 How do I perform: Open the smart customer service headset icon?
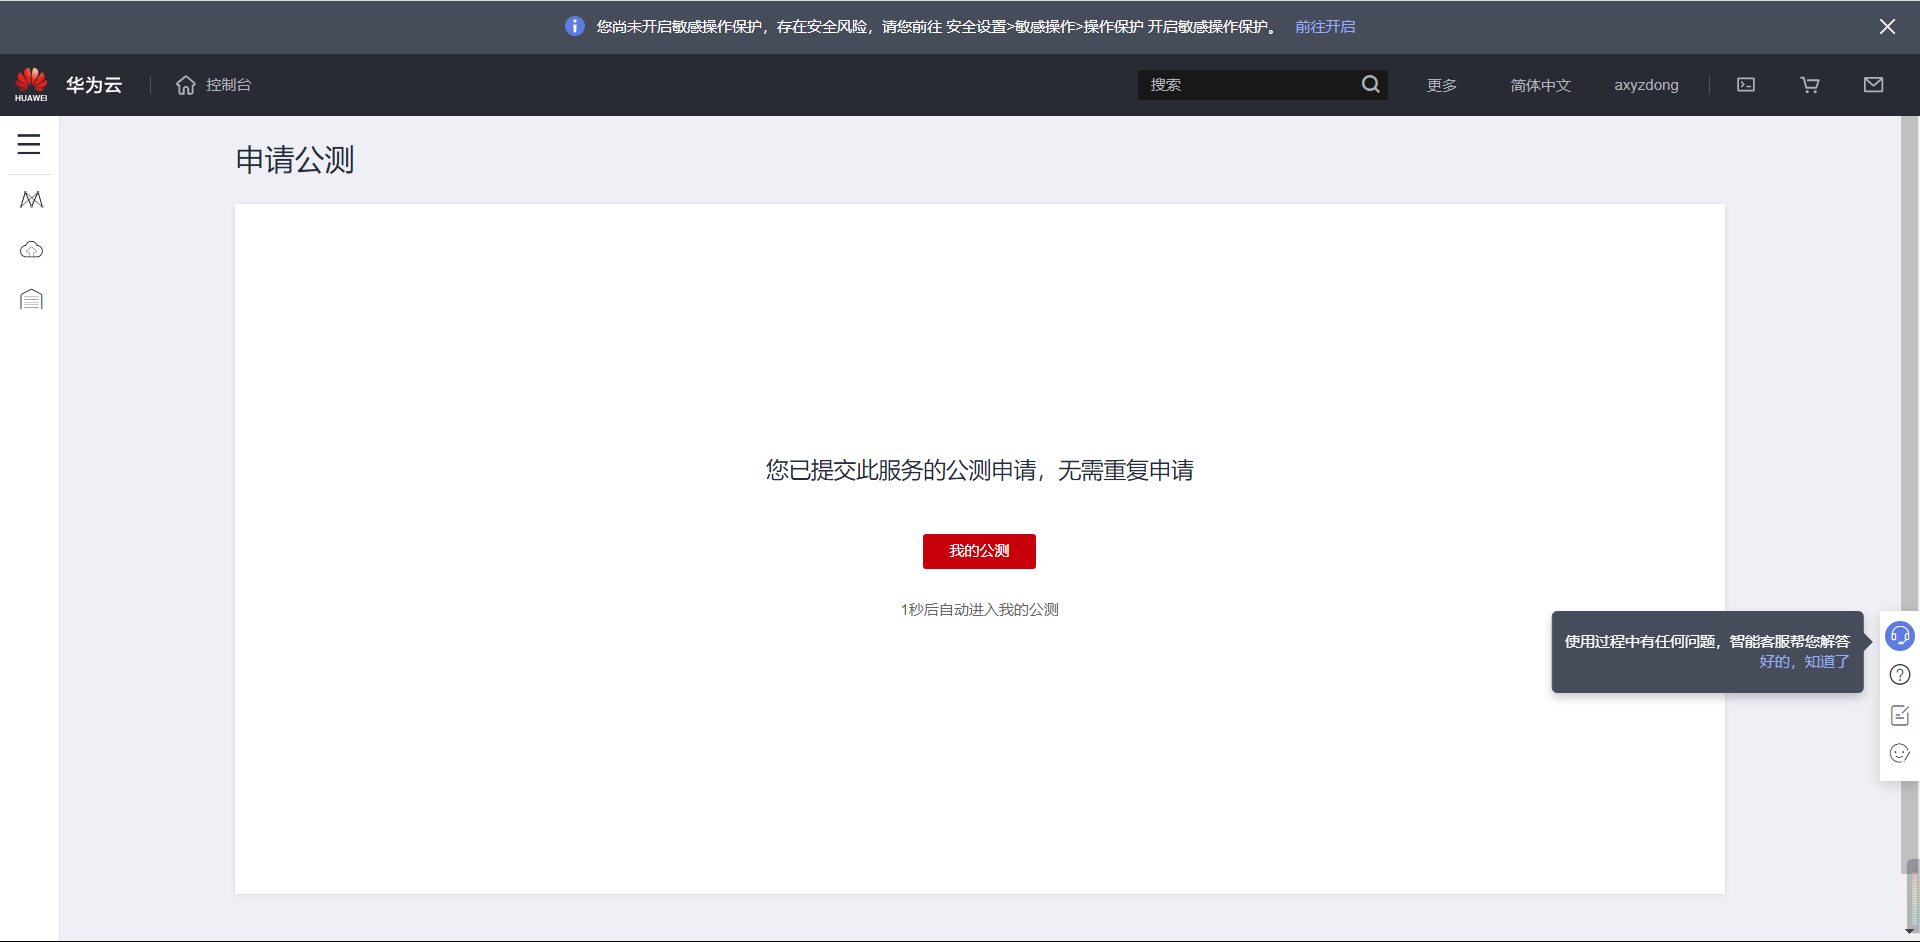click(x=1900, y=636)
